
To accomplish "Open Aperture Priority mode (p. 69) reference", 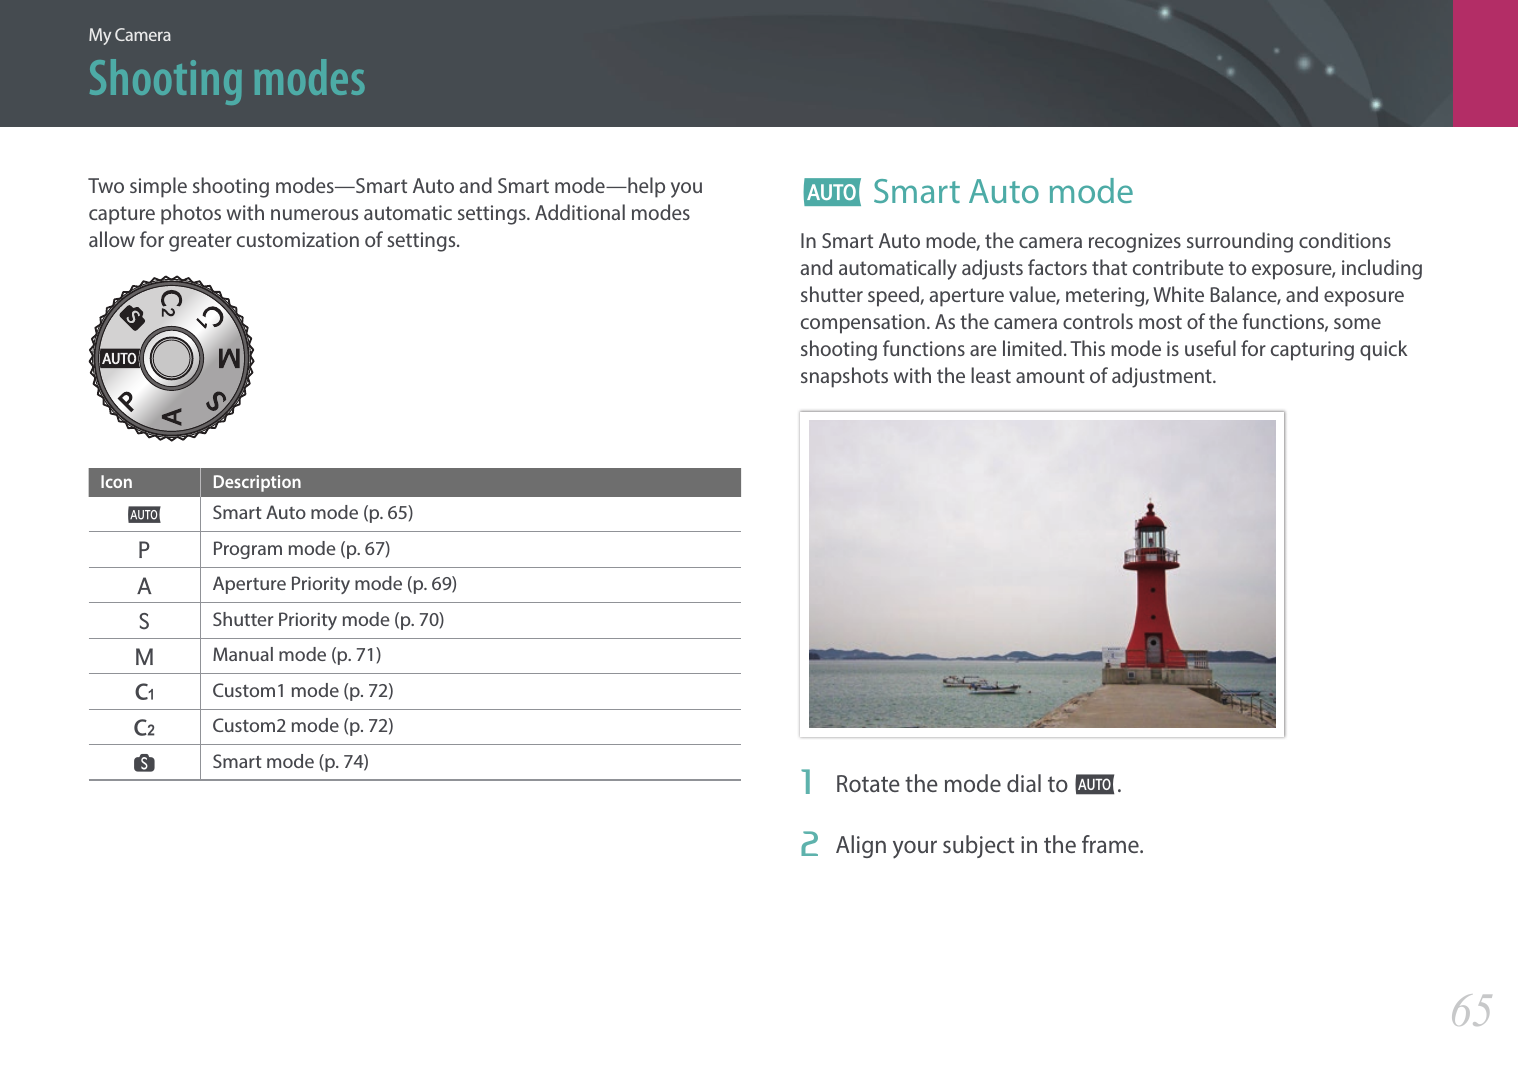I will 334,584.
